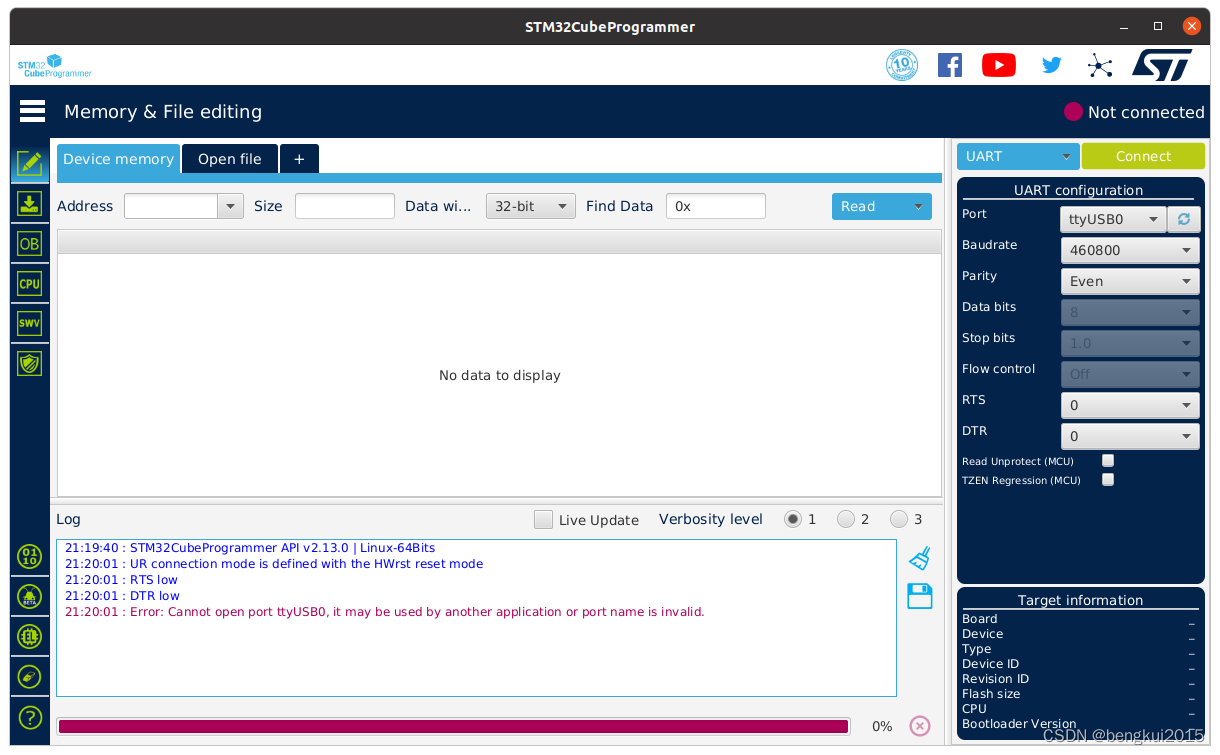Open the Baudrate dropdown
This screenshot has width=1220, height=755.
click(x=1130, y=250)
